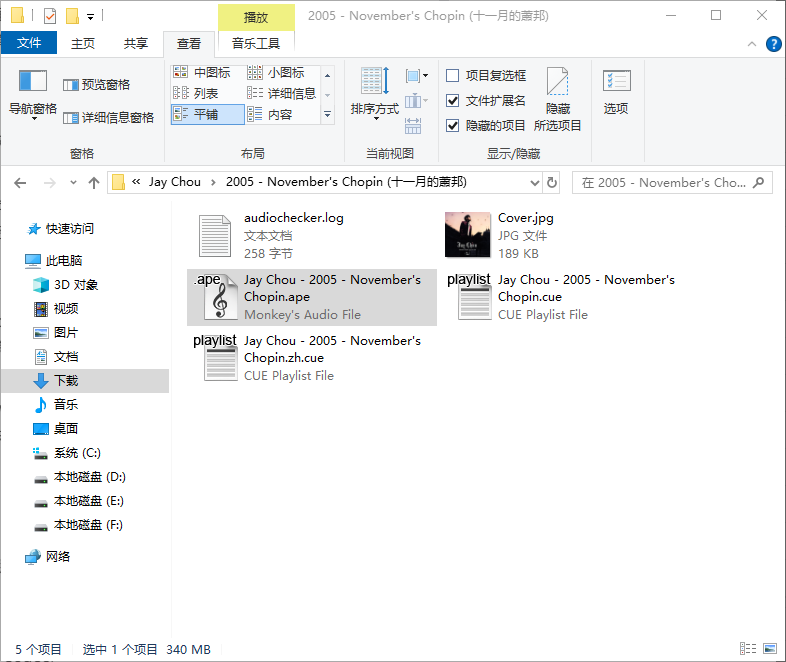Toggle the preview pane
786x662 pixels.
pos(96,85)
